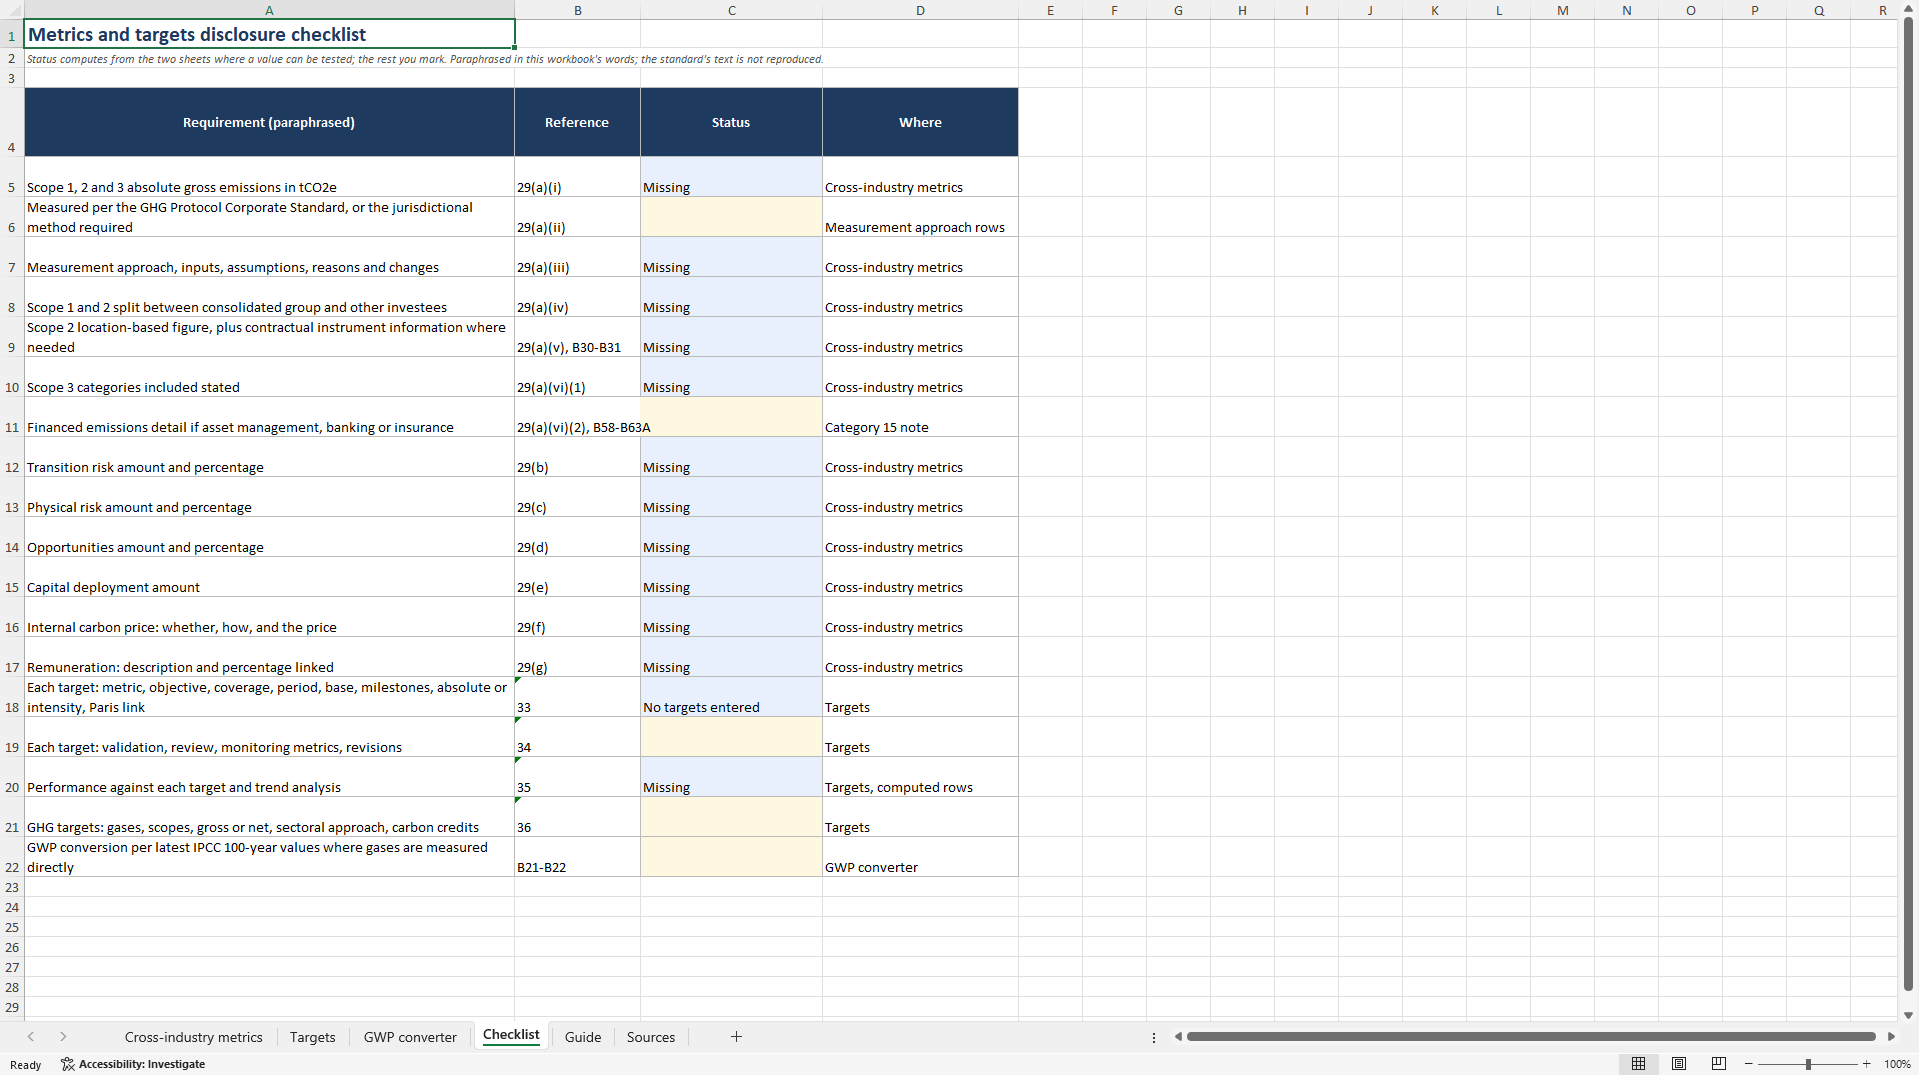Click horizontal scrollbar left arrow
The height and width of the screenshot is (1075, 1919).
tap(1178, 1037)
